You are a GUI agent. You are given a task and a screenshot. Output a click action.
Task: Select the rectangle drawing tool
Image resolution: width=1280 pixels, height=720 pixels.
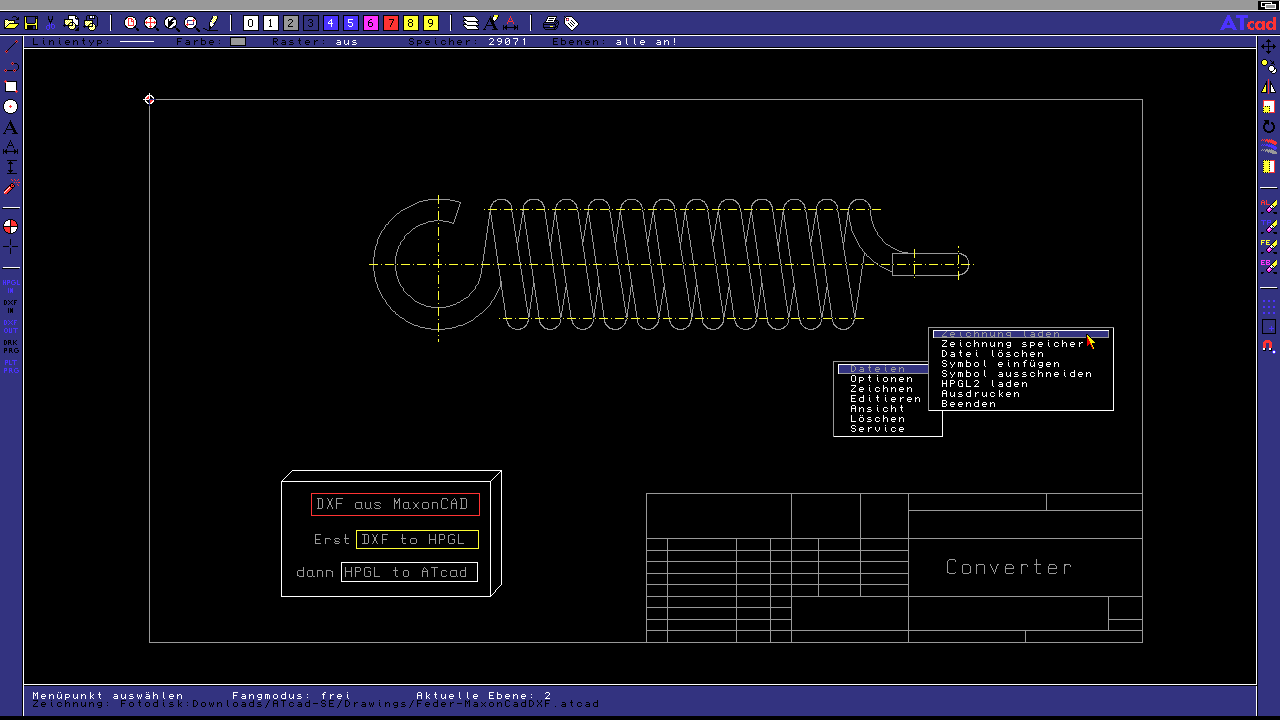point(11,87)
